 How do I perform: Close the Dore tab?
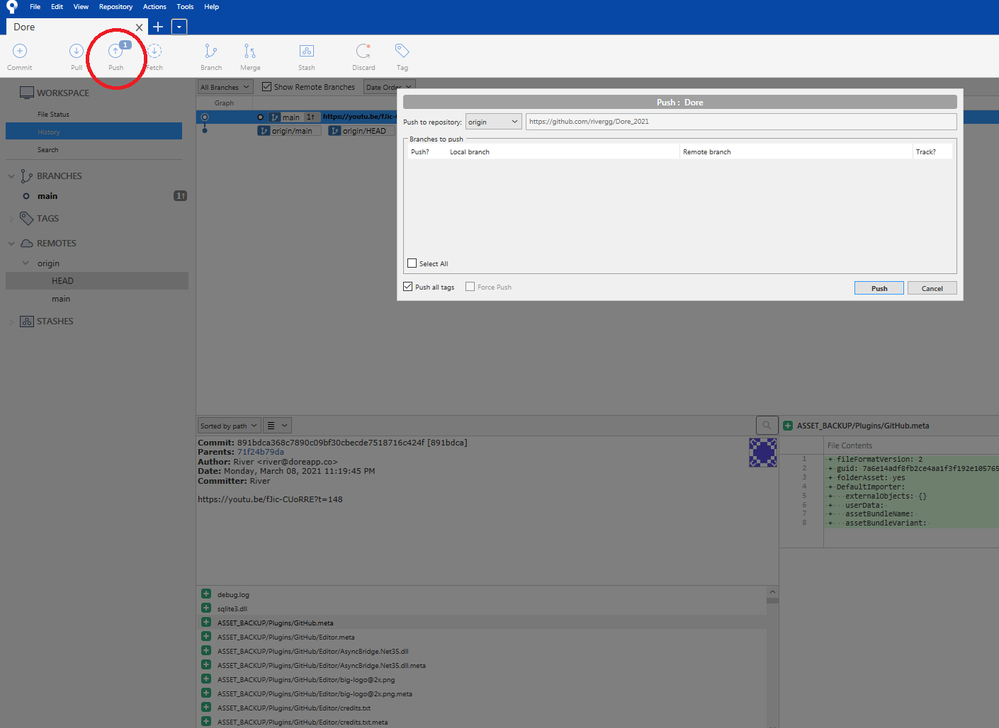click(139, 27)
